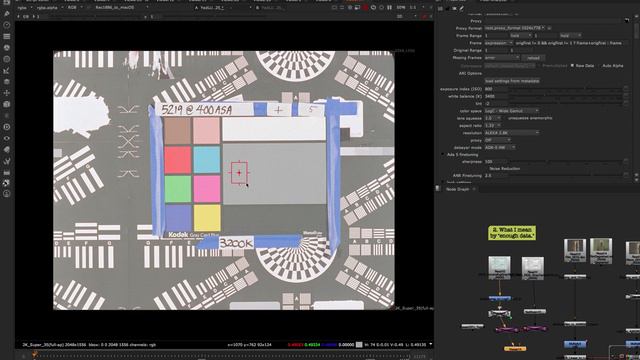640x360 pixels.
Task: Open the lens squeeze dropdown
Action: [x=493, y=118]
